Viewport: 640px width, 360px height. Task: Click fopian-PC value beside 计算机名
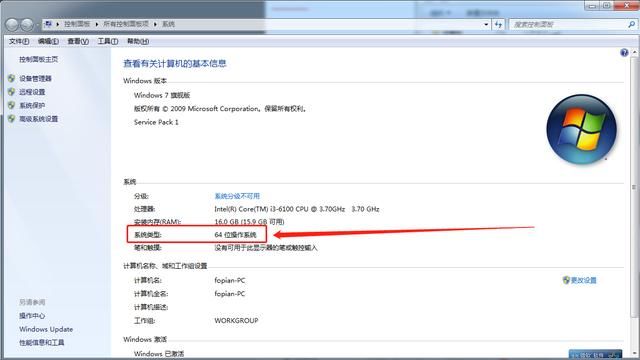click(x=230, y=280)
